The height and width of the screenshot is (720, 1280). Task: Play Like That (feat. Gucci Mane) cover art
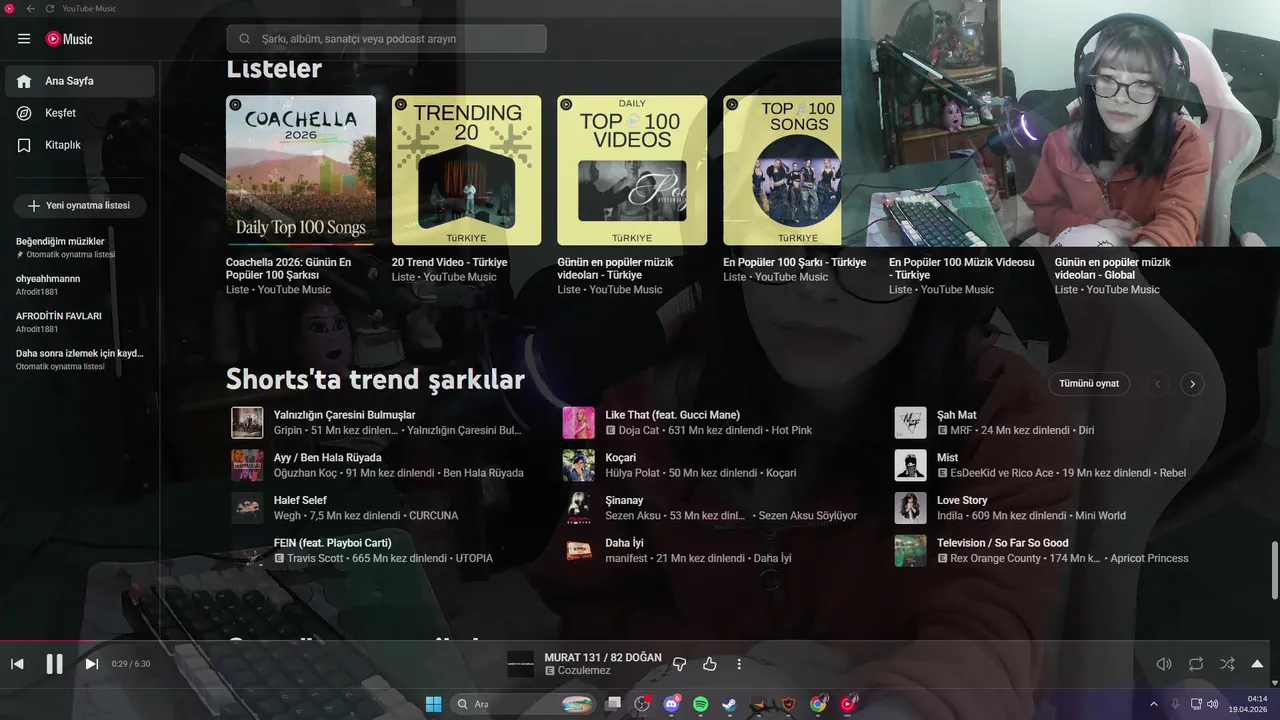coord(579,422)
